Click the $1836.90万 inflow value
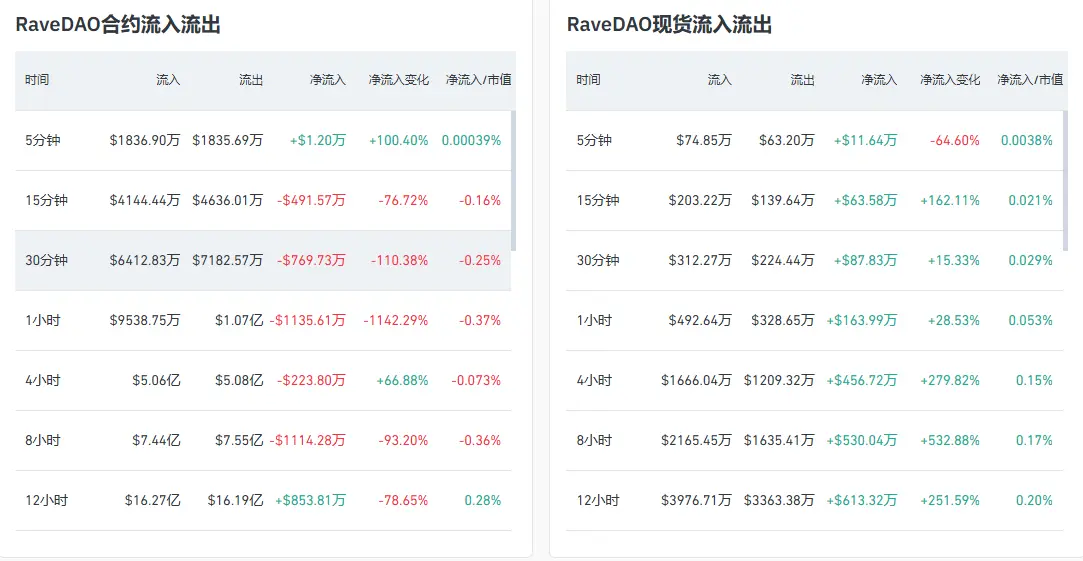This screenshot has width=1083, height=561. (x=145, y=140)
